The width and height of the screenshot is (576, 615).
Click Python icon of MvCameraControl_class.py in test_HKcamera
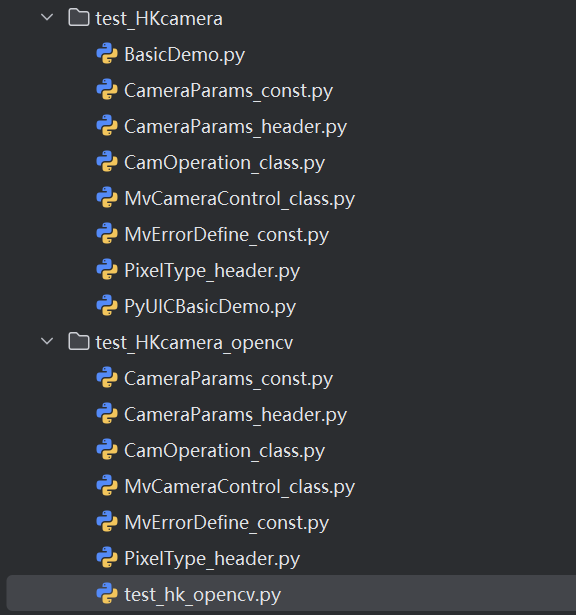(x=107, y=198)
